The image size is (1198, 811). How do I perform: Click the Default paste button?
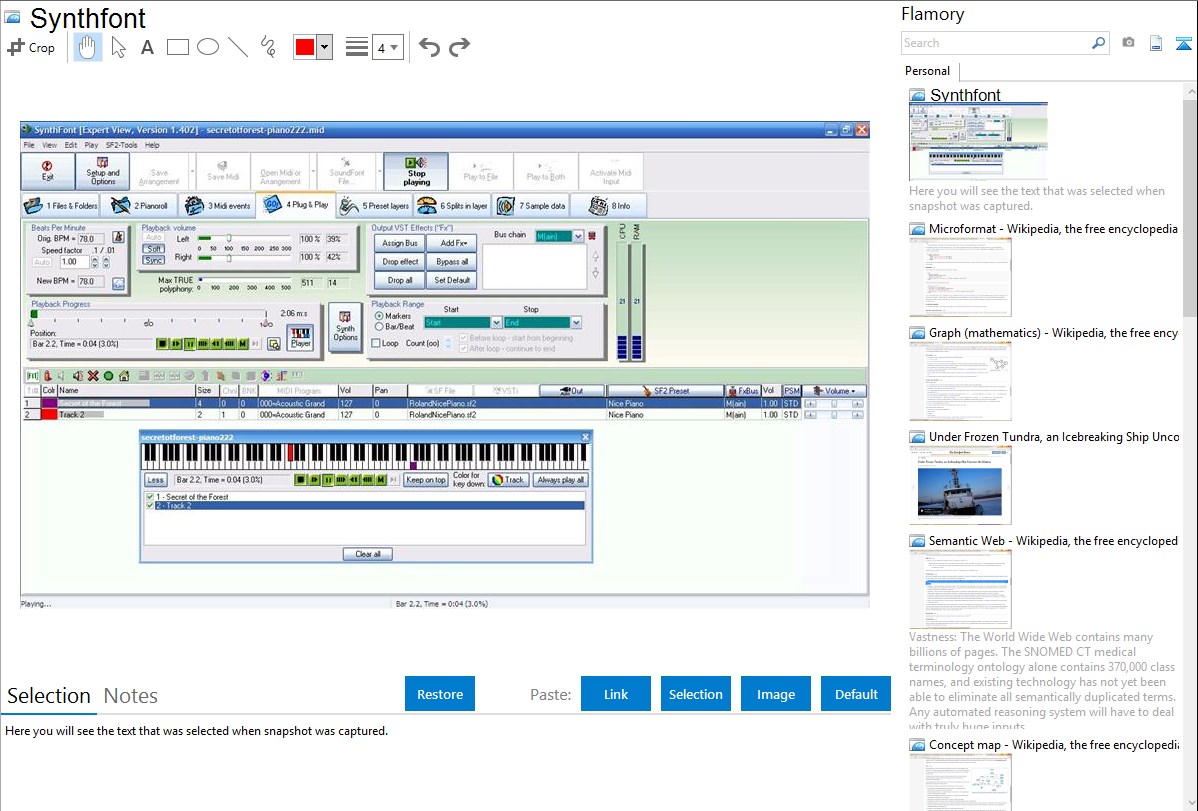click(x=856, y=694)
